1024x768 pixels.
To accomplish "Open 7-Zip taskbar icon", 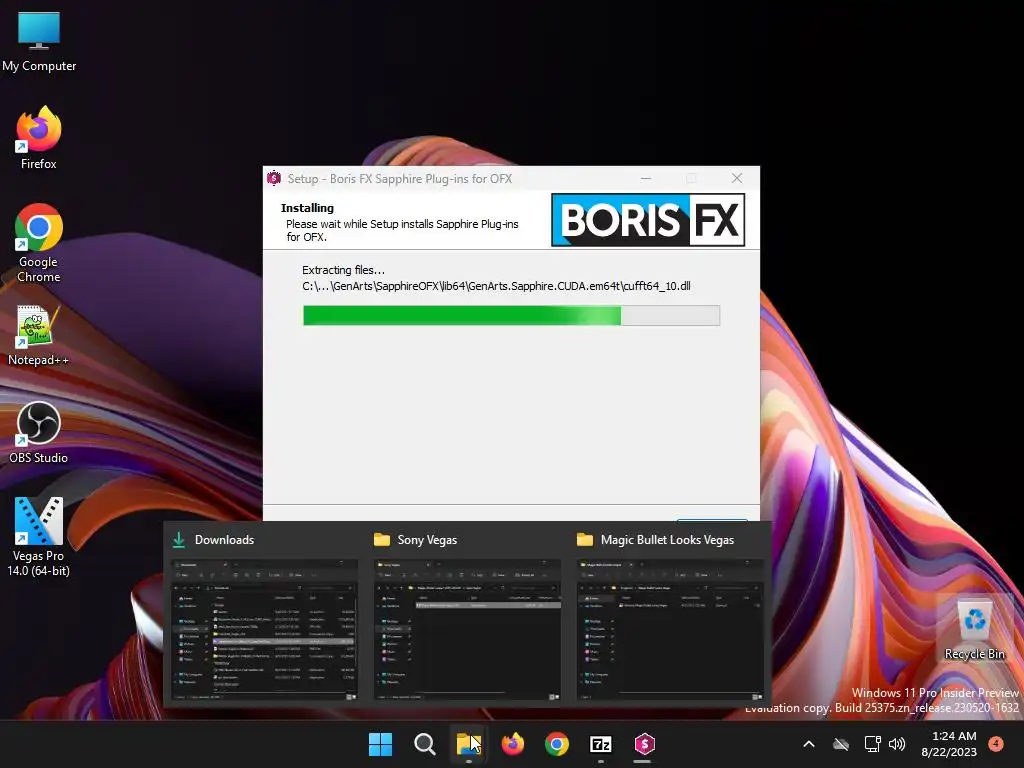I will click(x=600, y=744).
